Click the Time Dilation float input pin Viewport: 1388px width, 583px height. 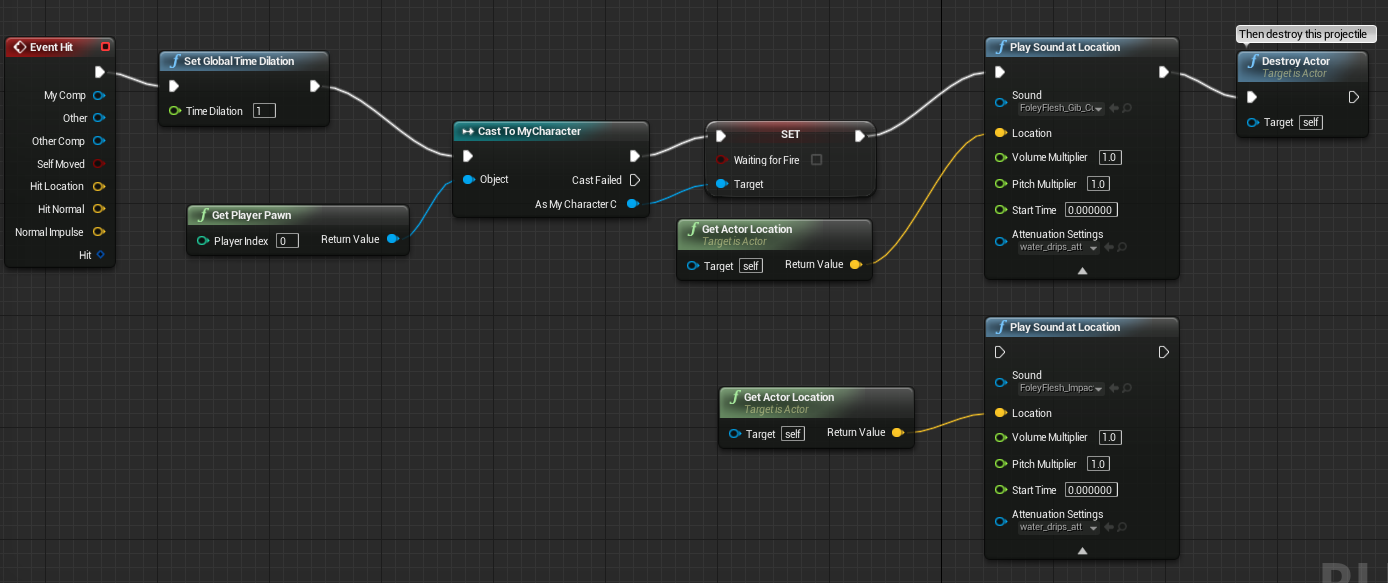pyautogui.click(x=175, y=111)
